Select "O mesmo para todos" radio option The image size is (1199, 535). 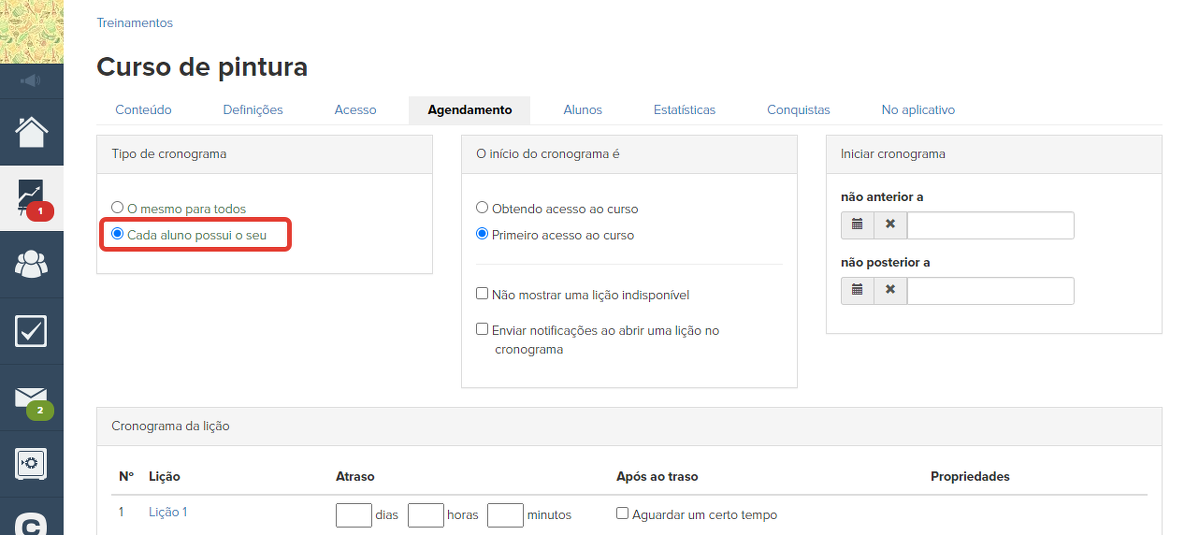pyautogui.click(x=118, y=208)
